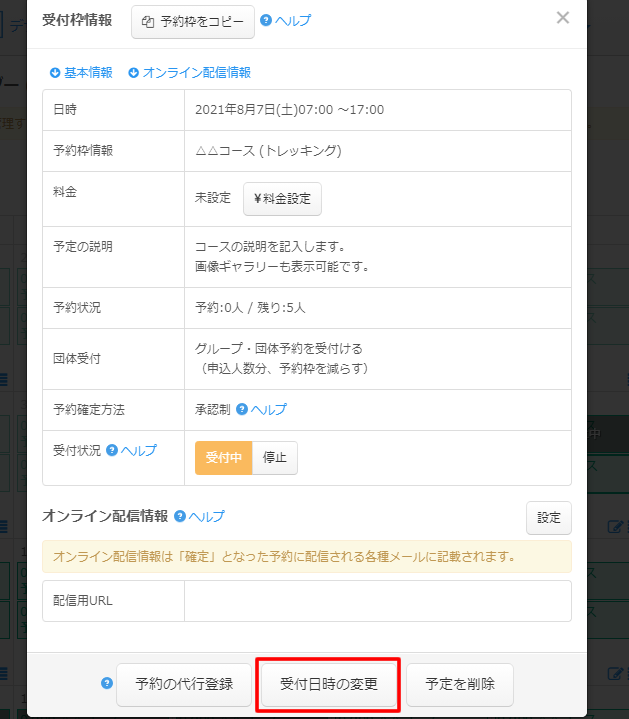
Task: Switch reception status to 停止
Action: 274,458
